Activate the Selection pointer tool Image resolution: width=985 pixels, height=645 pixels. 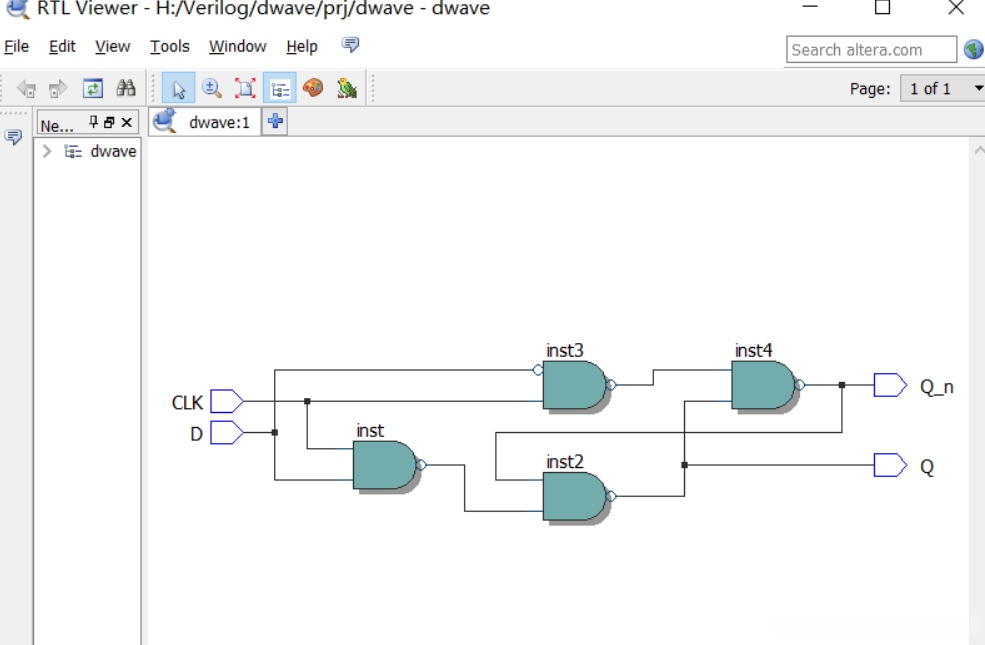click(x=178, y=89)
